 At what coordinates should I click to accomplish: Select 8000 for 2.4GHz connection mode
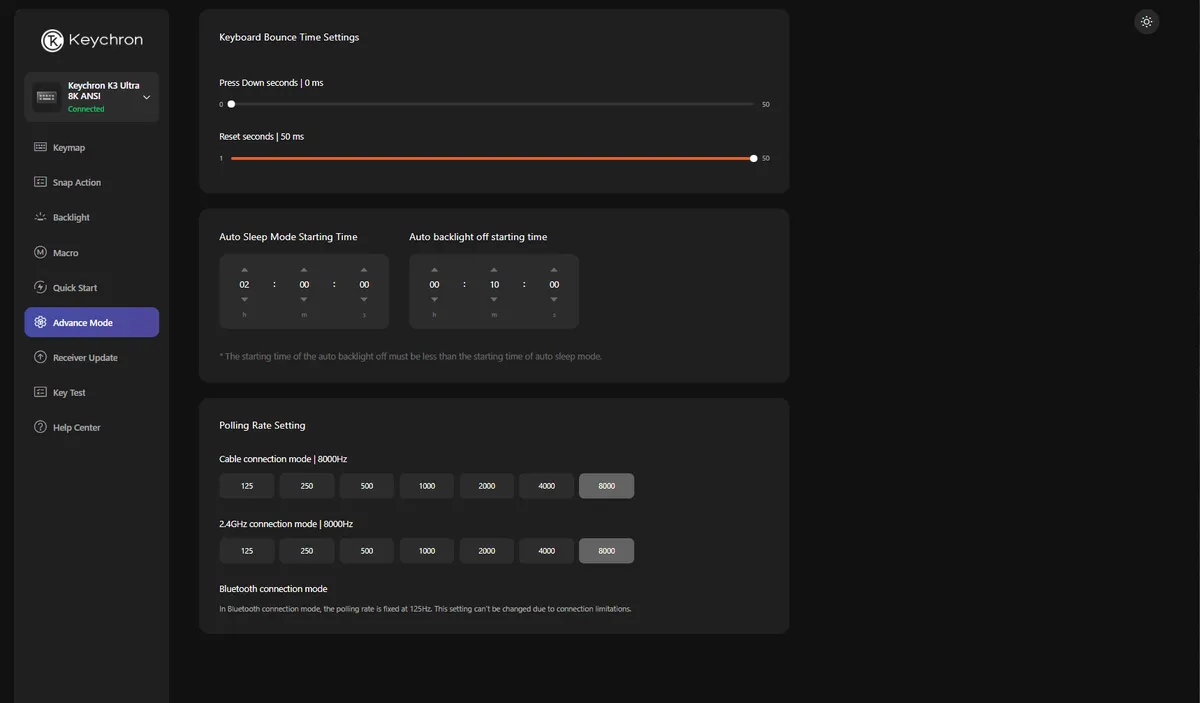[x=607, y=551]
